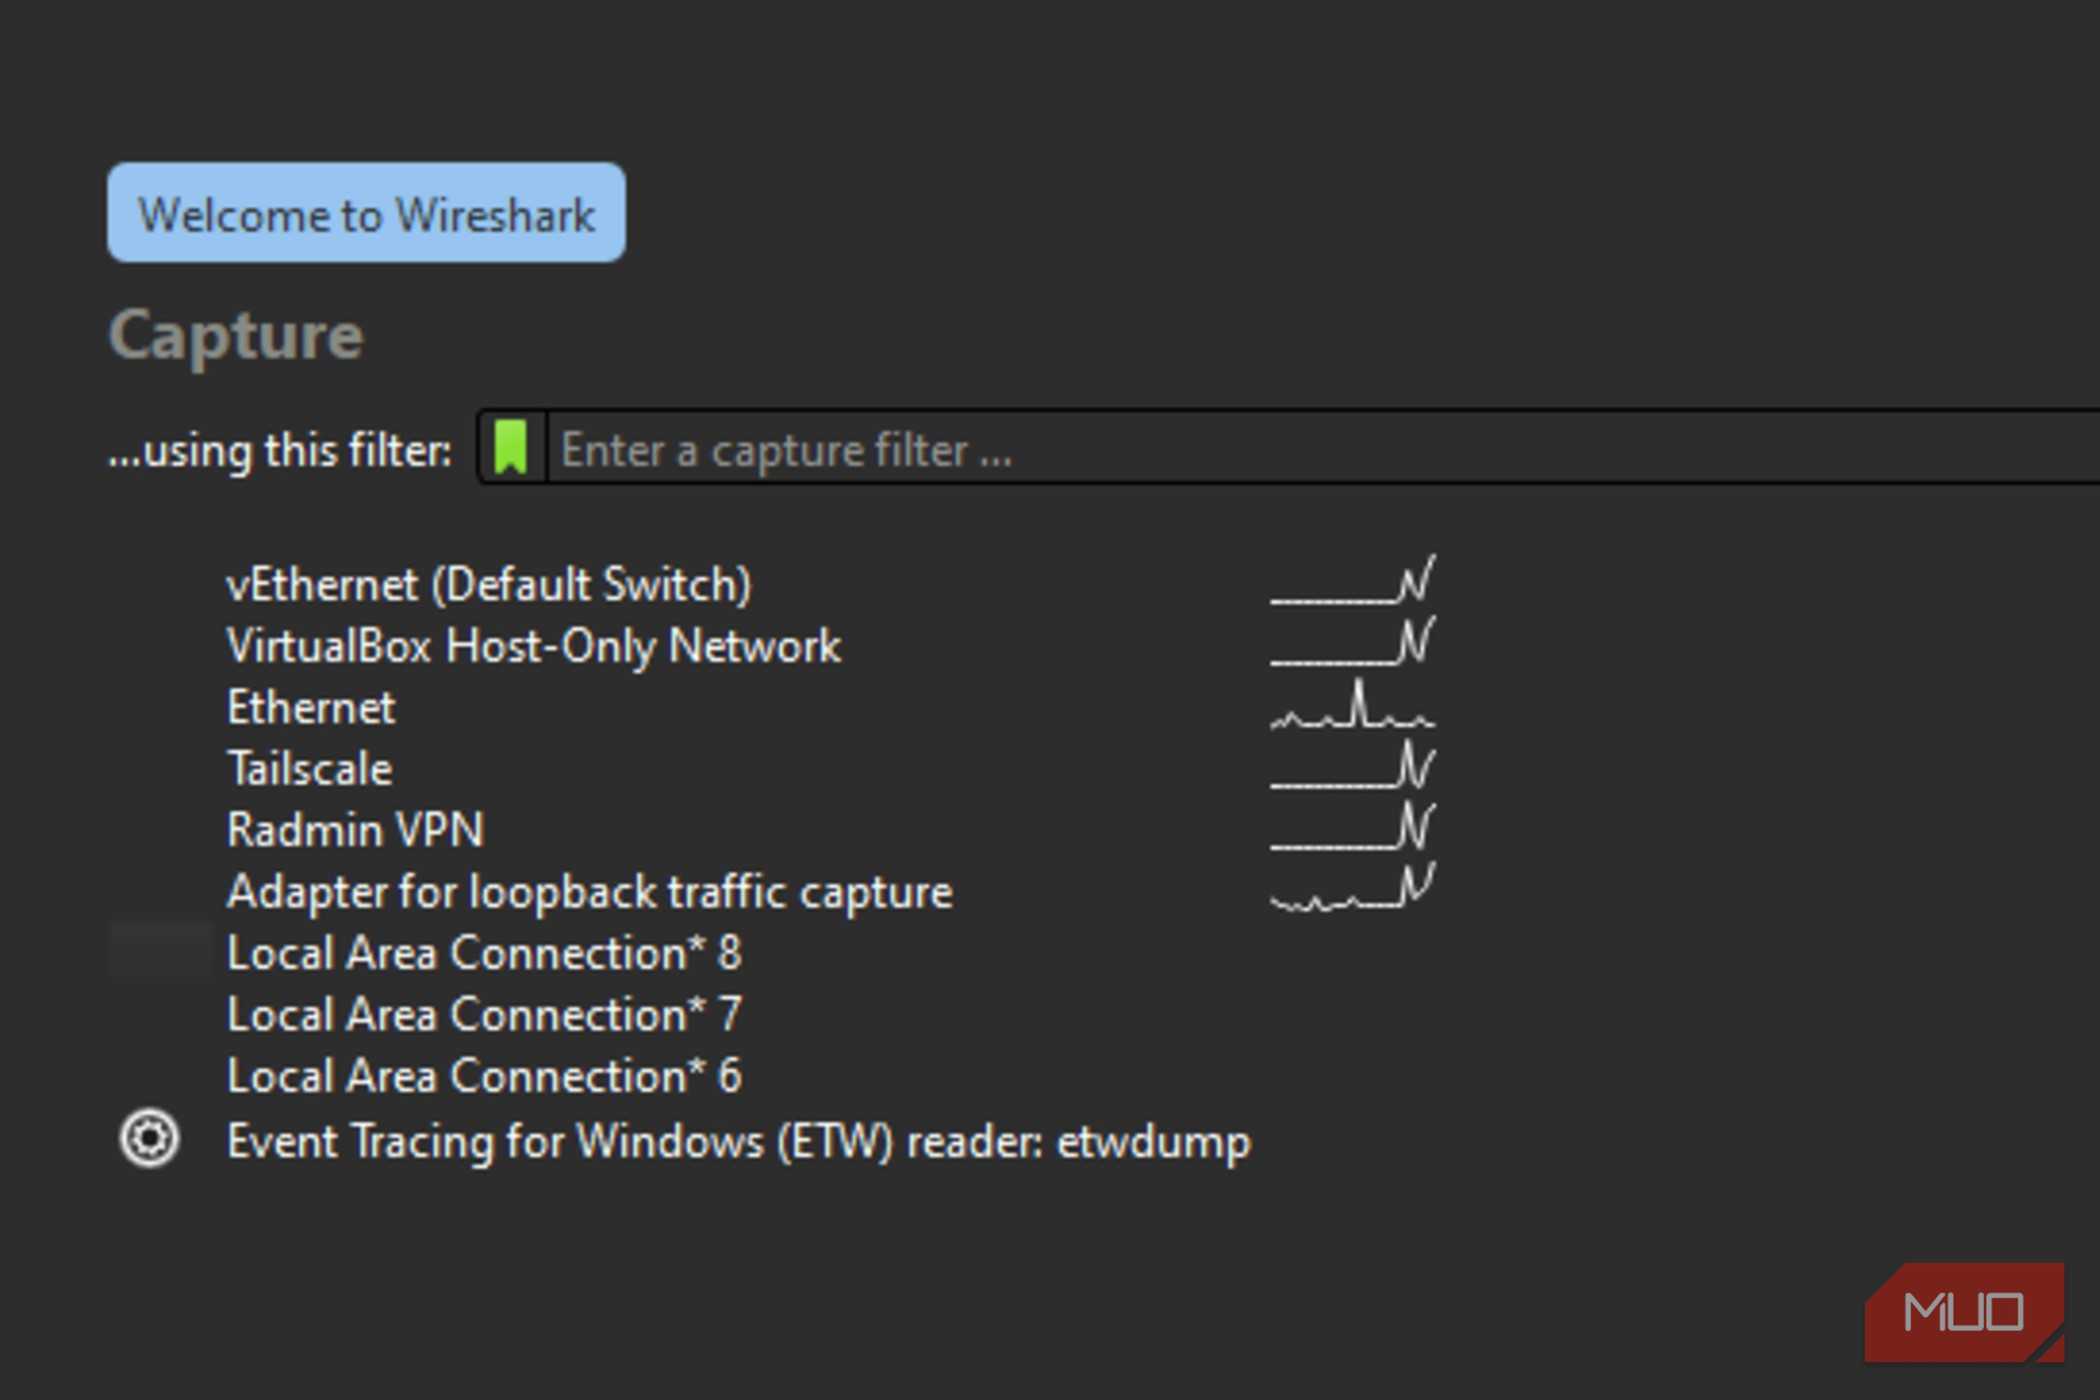Select the Radmin VPN interface

355,830
